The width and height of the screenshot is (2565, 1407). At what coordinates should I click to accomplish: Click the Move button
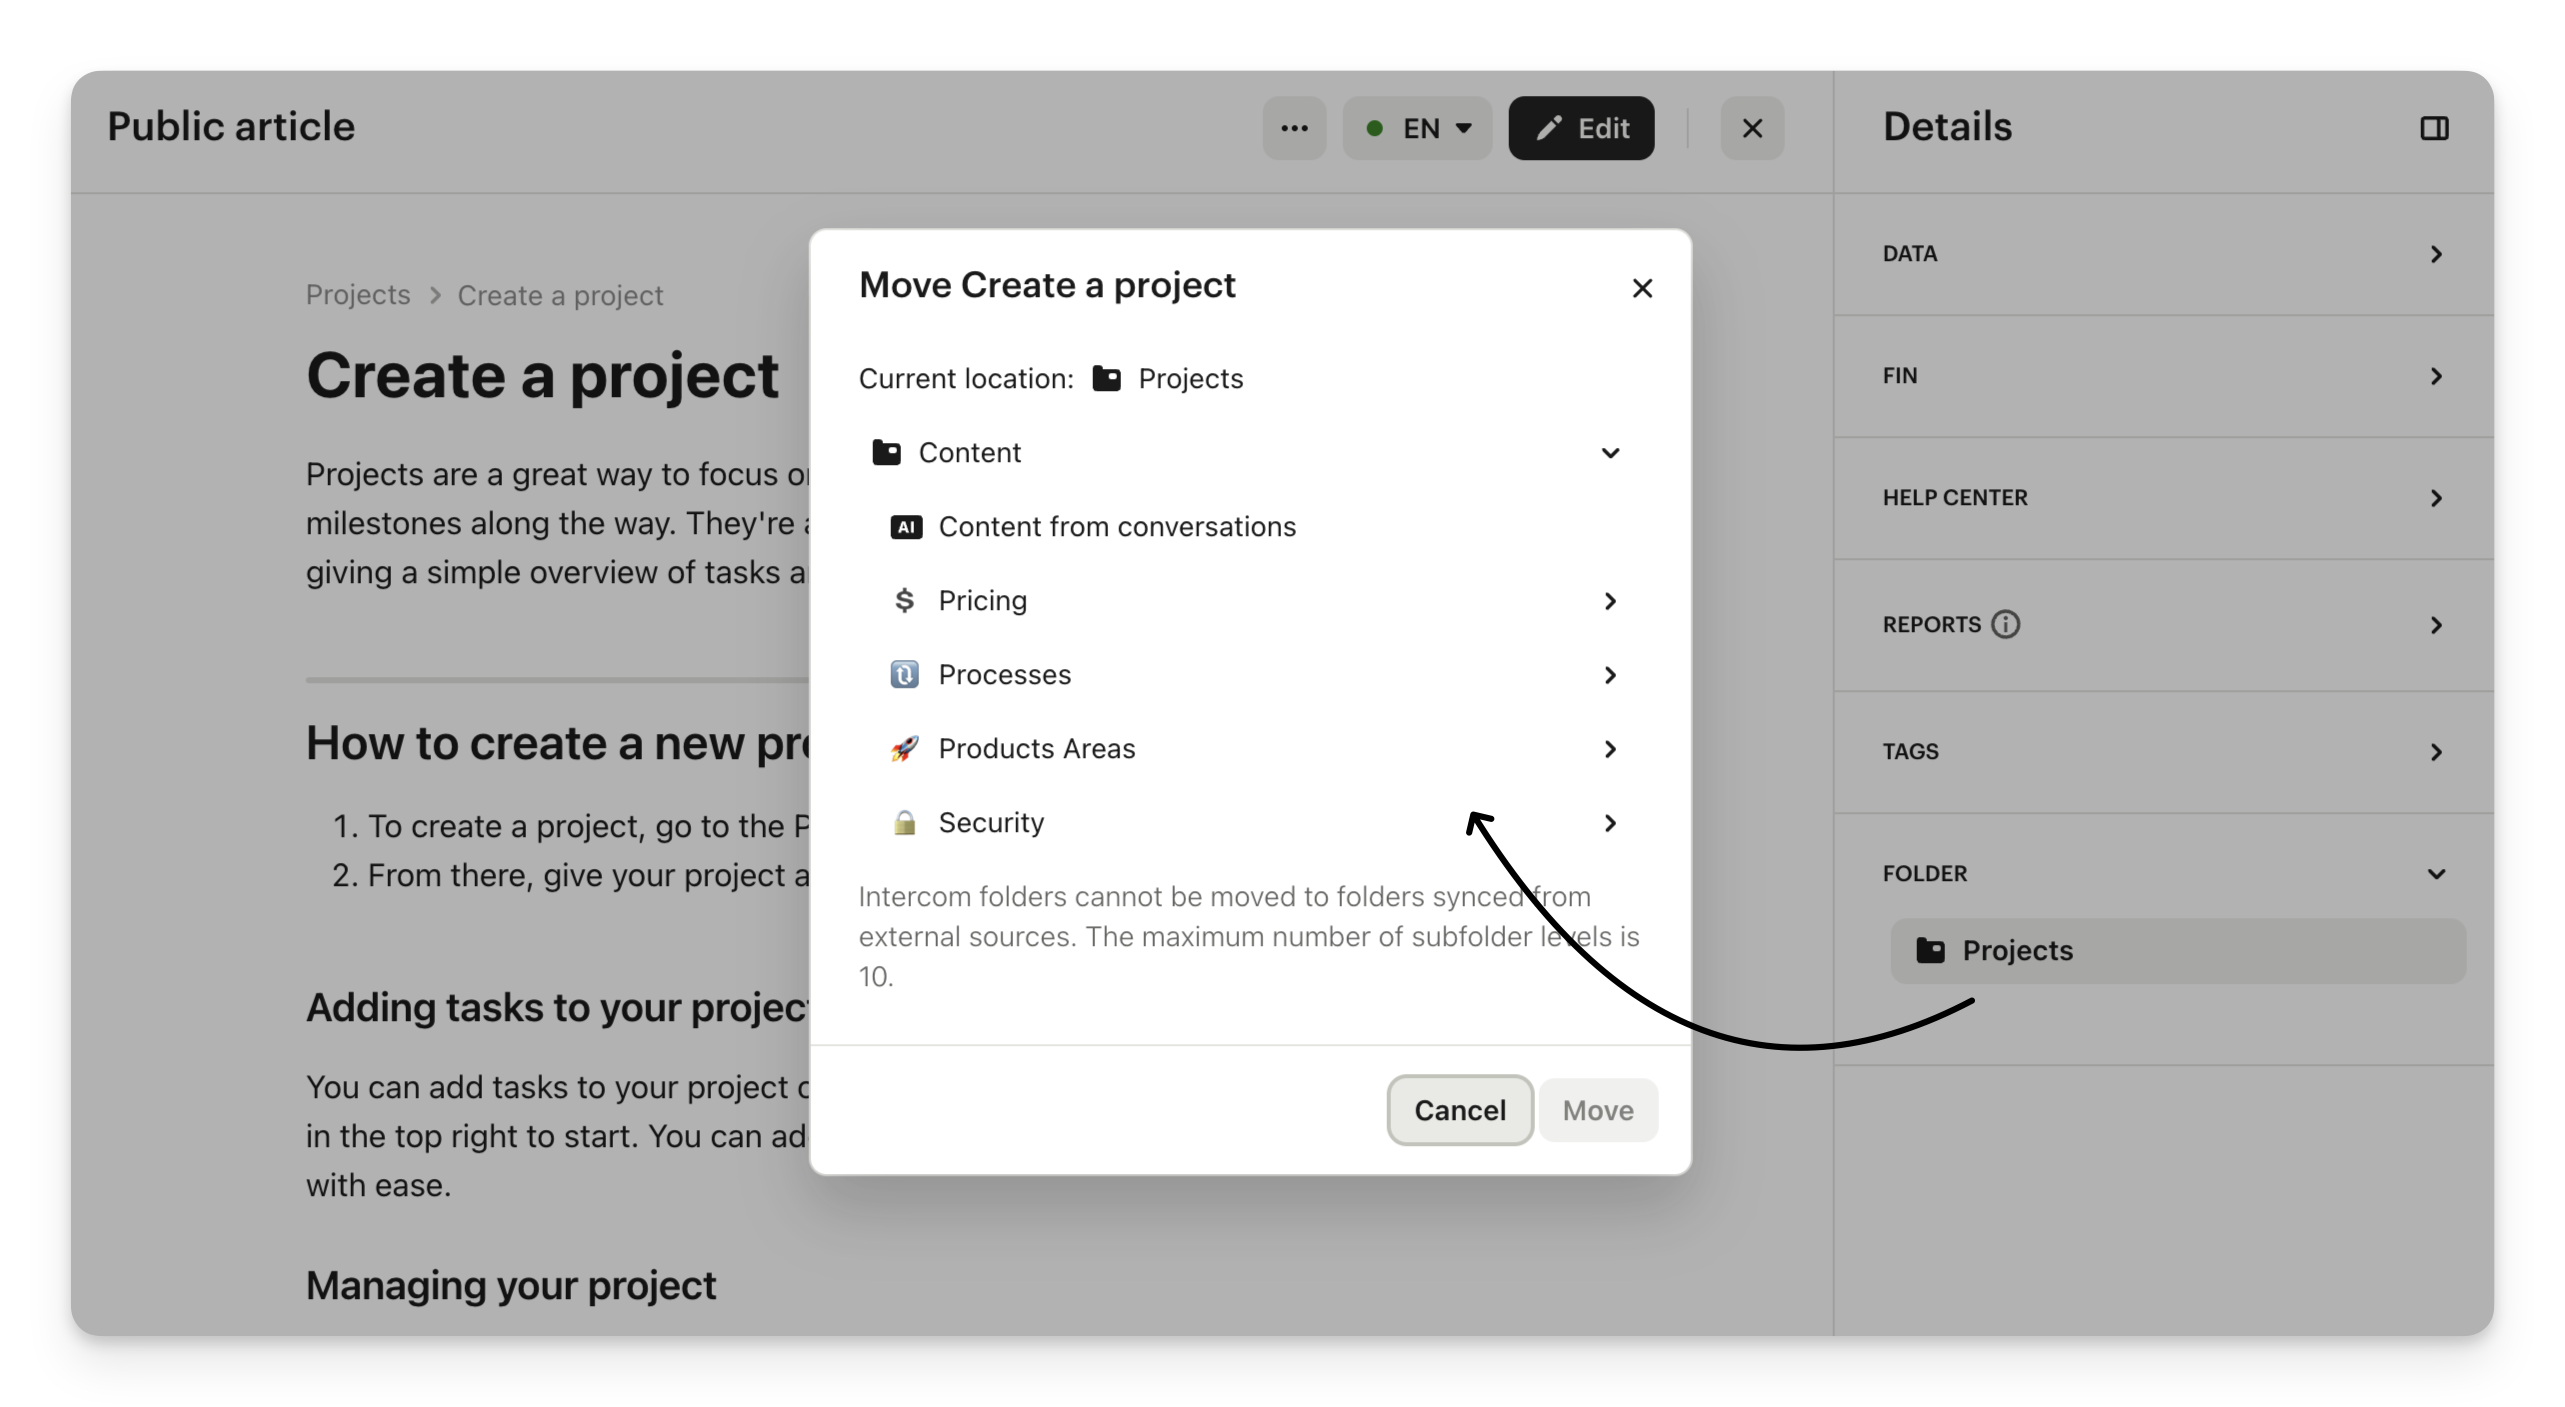(1598, 1110)
